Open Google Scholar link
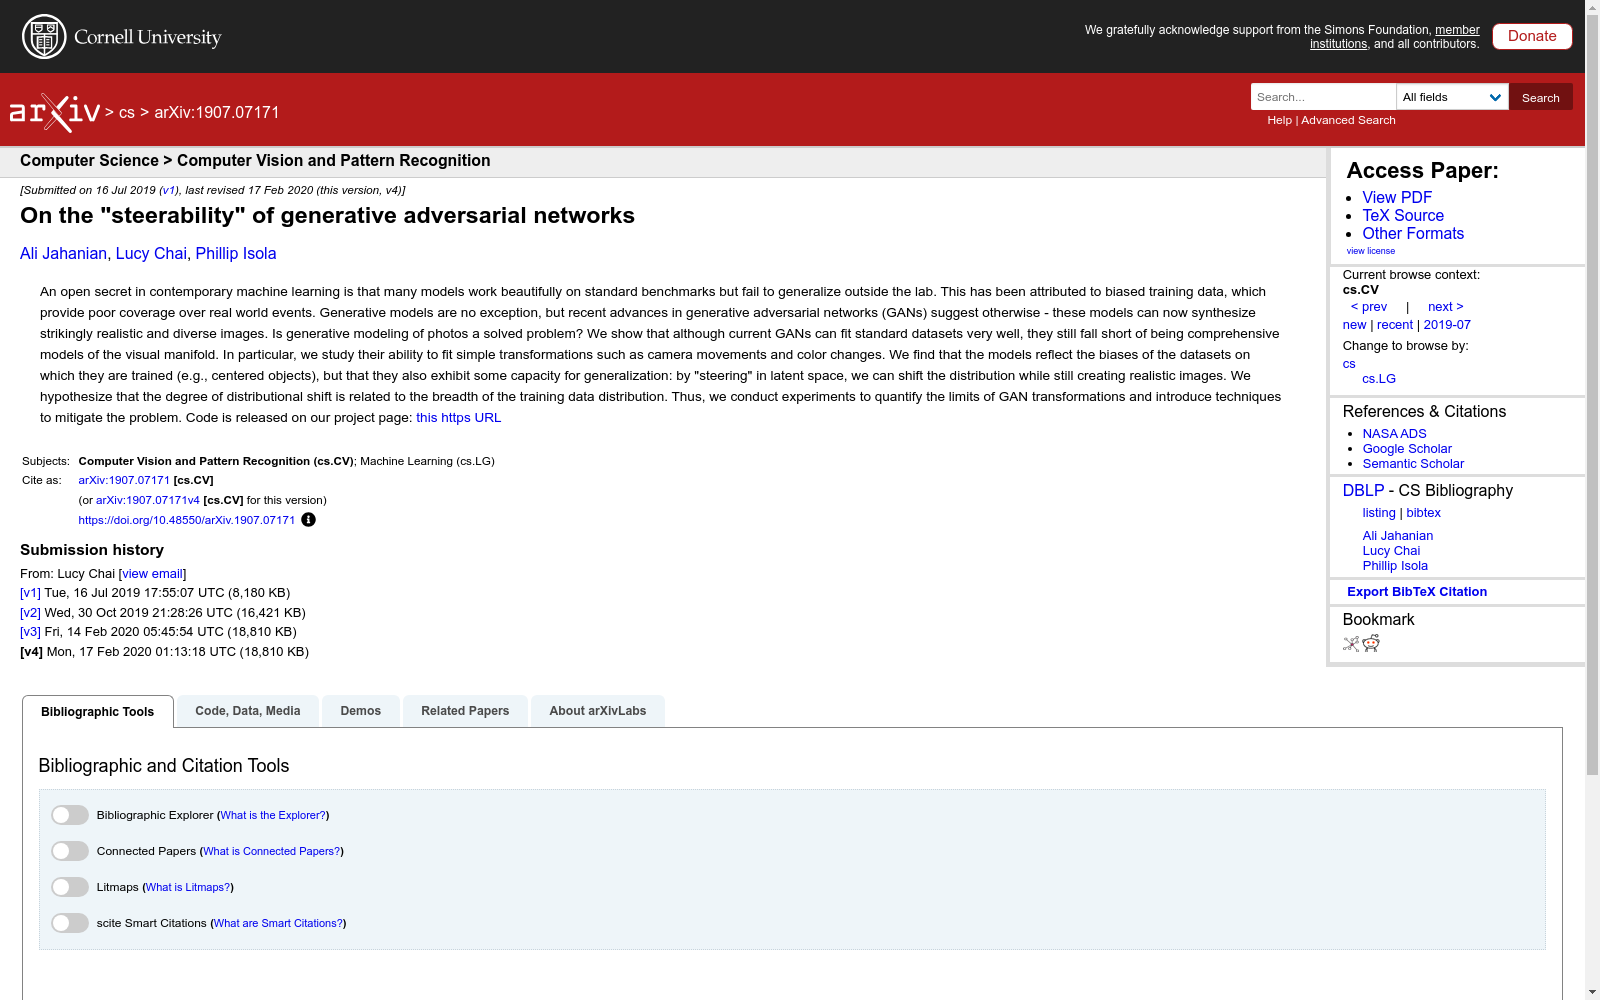The width and height of the screenshot is (1600, 1000). point(1407,449)
